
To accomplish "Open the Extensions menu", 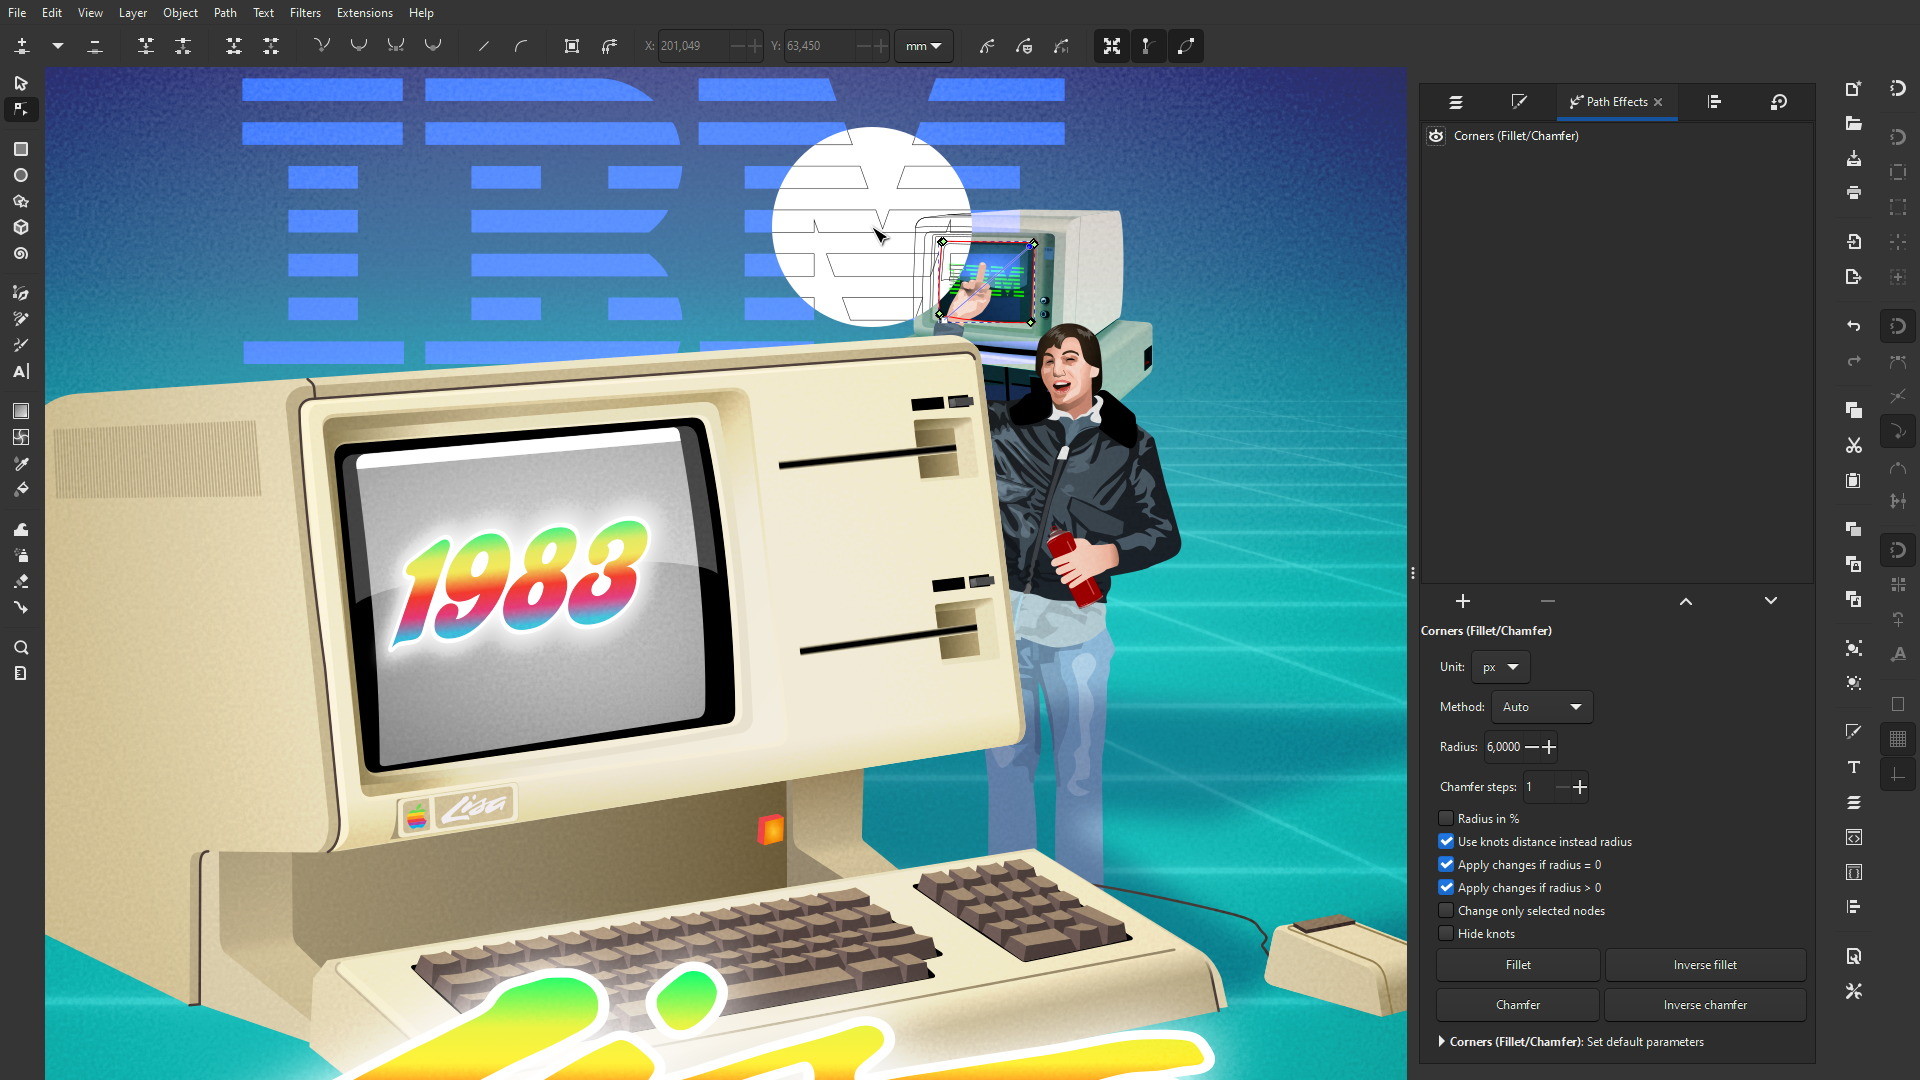I will pos(364,13).
